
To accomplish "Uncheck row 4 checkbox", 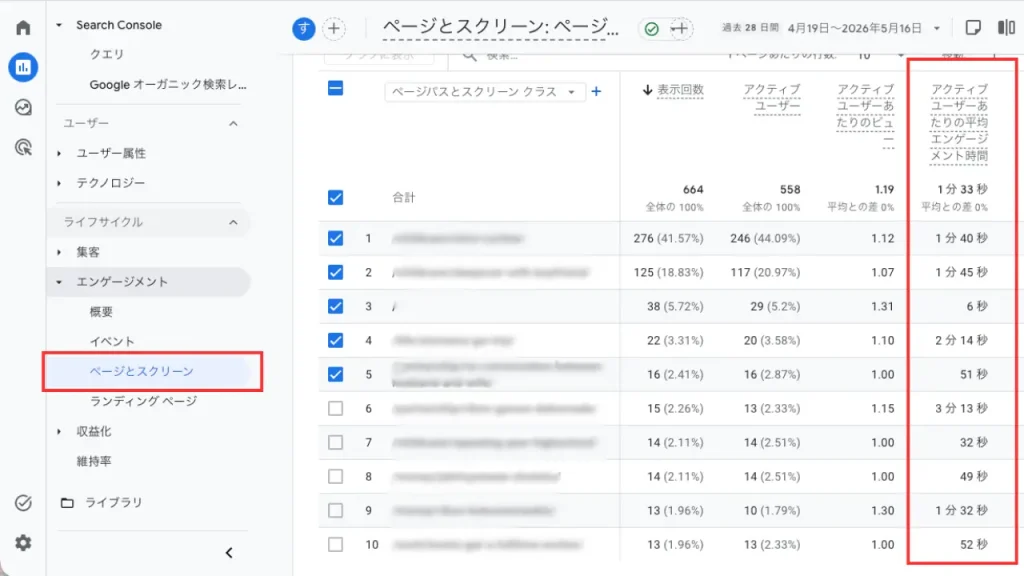I will [x=336, y=340].
